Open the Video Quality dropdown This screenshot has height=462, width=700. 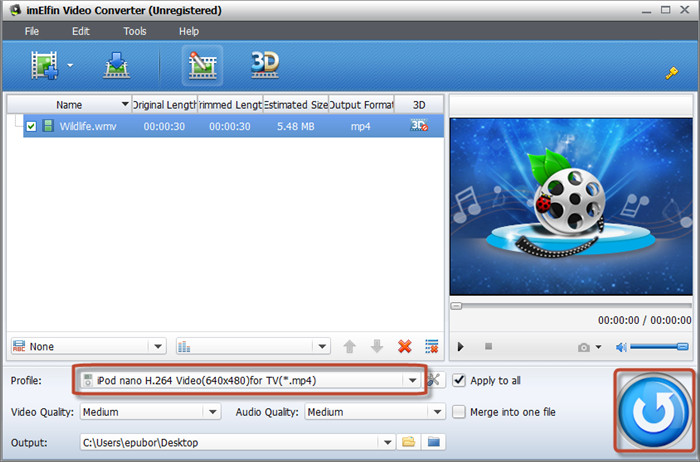tap(150, 412)
